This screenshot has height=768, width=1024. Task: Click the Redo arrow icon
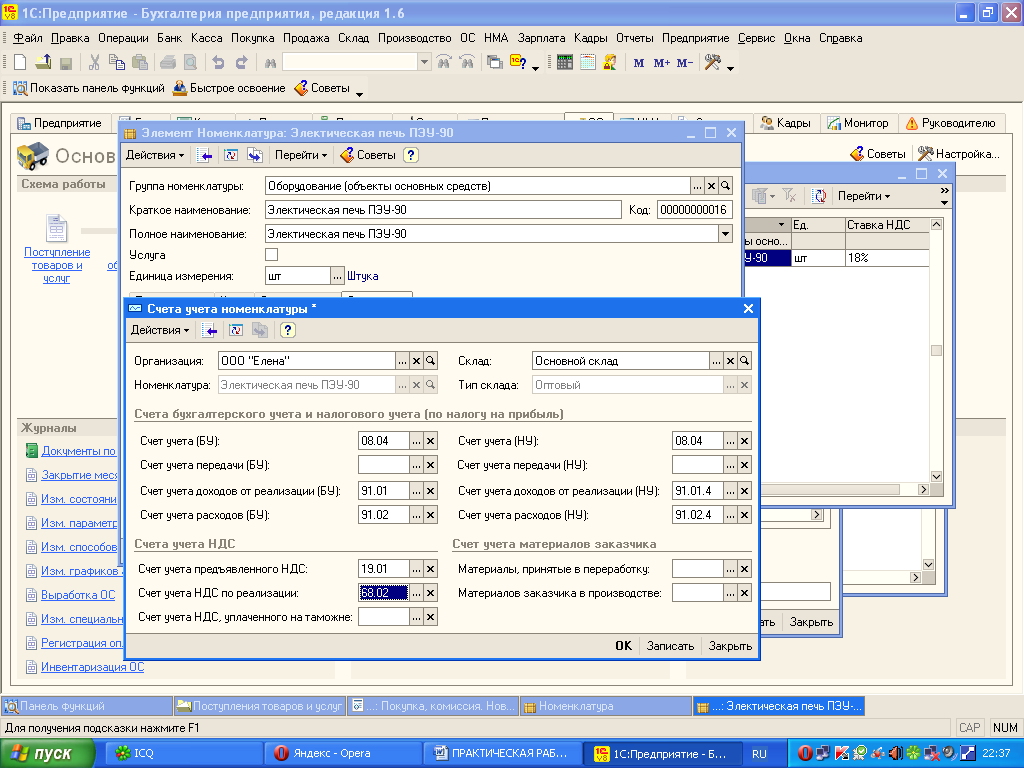click(x=241, y=63)
